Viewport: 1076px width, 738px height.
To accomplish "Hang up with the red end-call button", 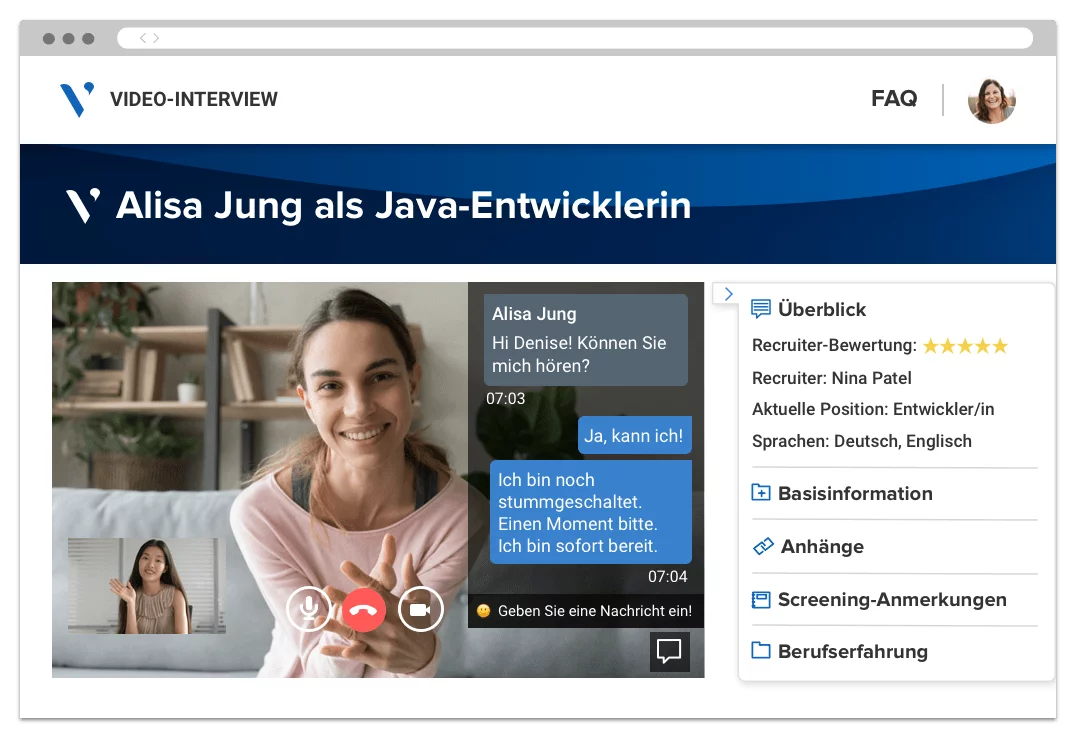I will [364, 608].
